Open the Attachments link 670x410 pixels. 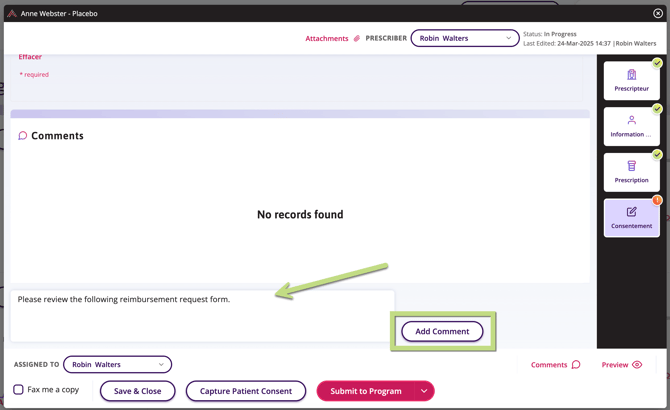coord(327,38)
